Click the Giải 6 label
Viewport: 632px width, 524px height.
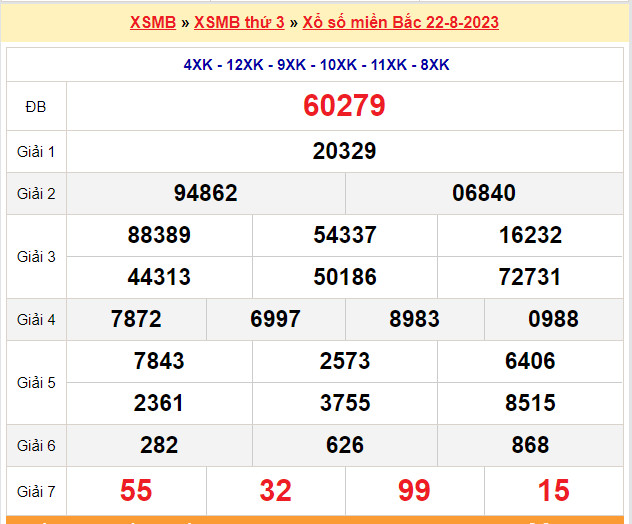(36, 446)
